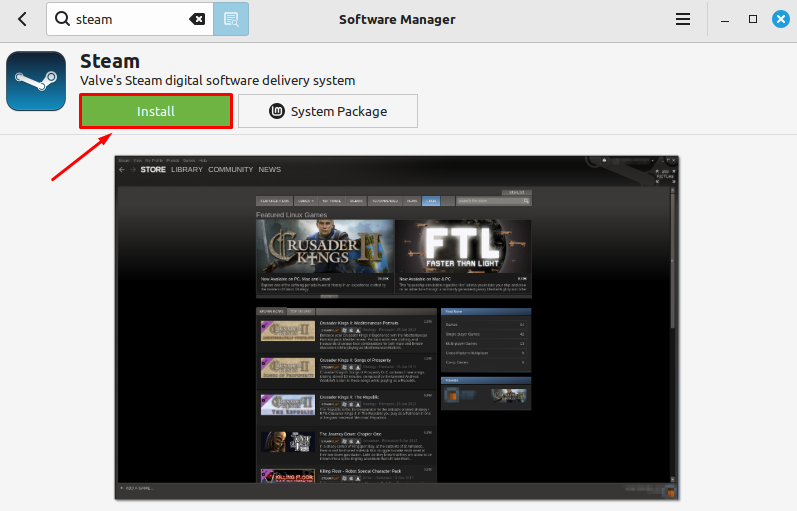The width and height of the screenshot is (797, 511).
Task: Open STORE tab in Steam screenshot
Action: click(153, 170)
